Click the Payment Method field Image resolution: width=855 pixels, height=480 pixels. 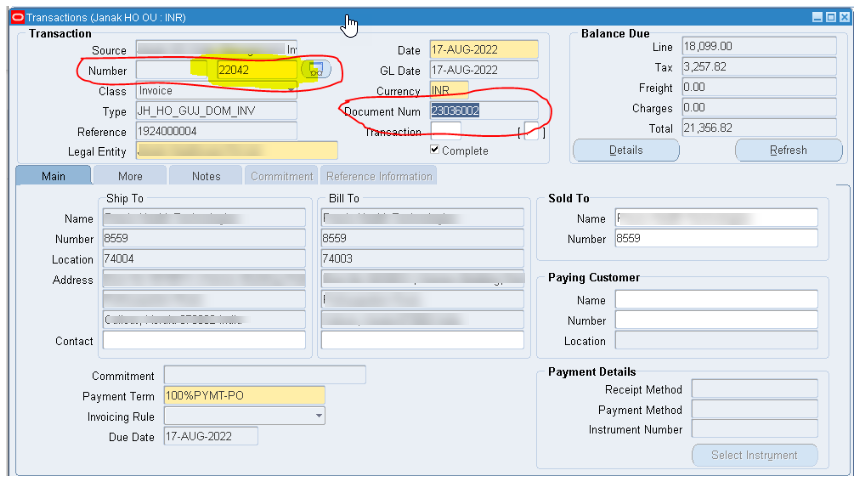click(755, 409)
